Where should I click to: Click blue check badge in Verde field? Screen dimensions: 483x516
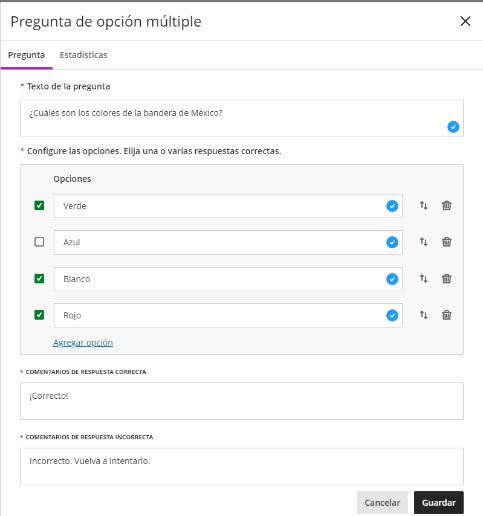[392, 206]
